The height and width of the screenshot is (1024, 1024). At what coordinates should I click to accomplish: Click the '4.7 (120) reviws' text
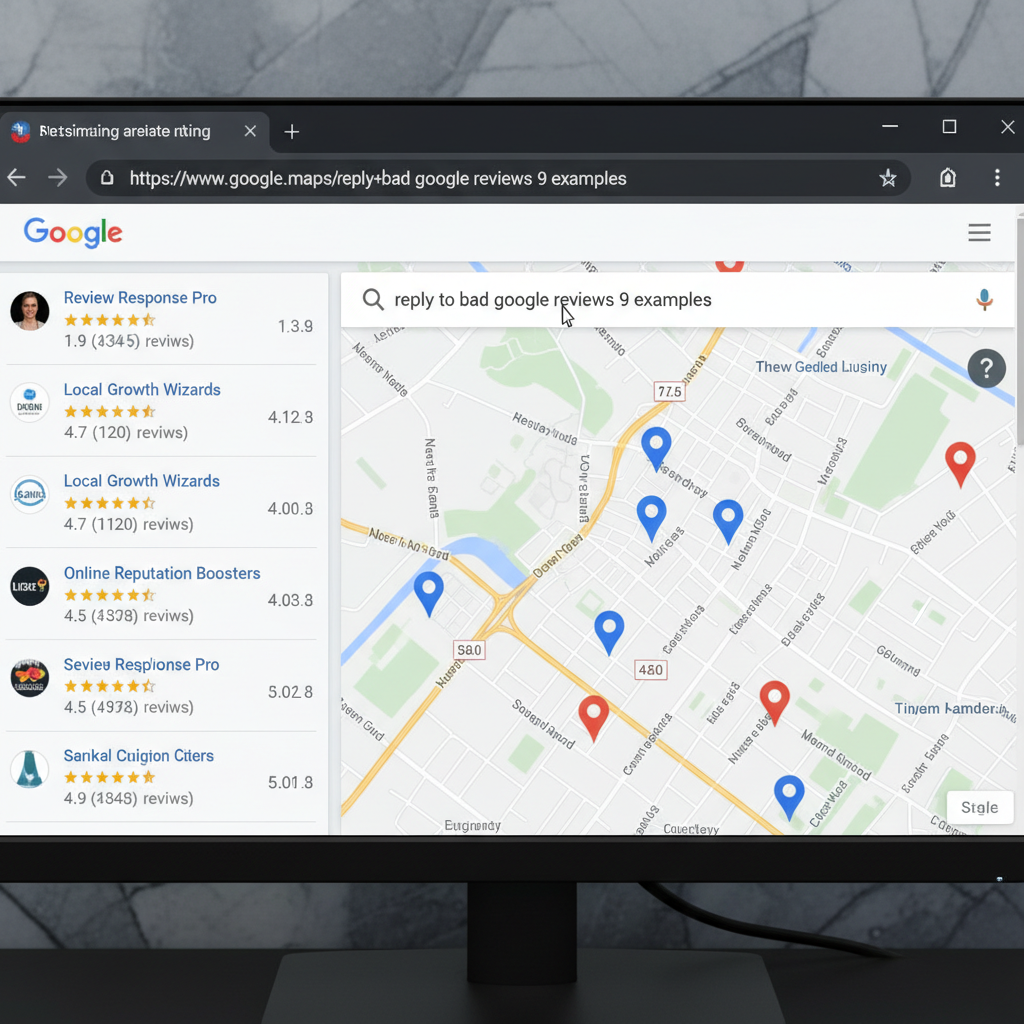(x=125, y=432)
